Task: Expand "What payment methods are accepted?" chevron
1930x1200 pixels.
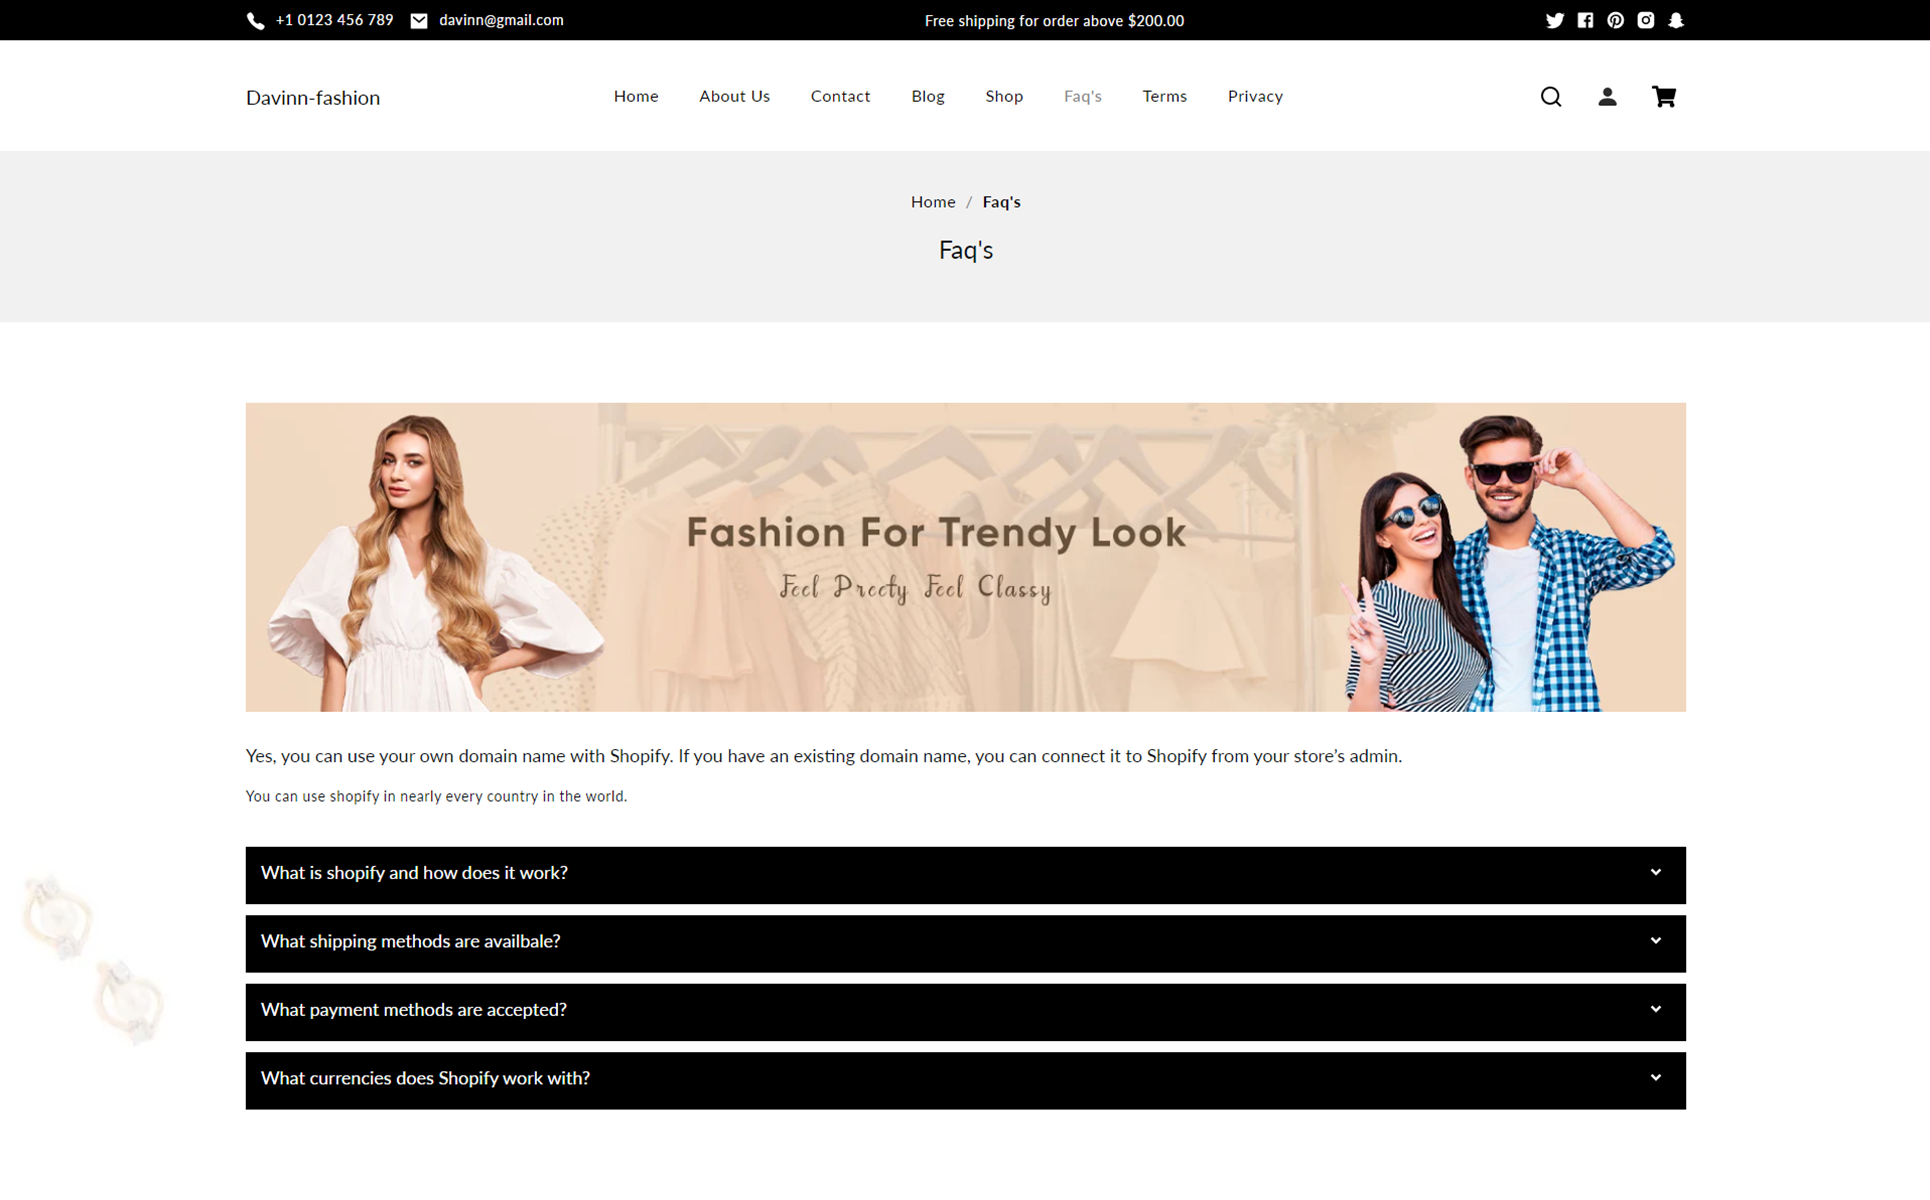Action: 1656,1010
